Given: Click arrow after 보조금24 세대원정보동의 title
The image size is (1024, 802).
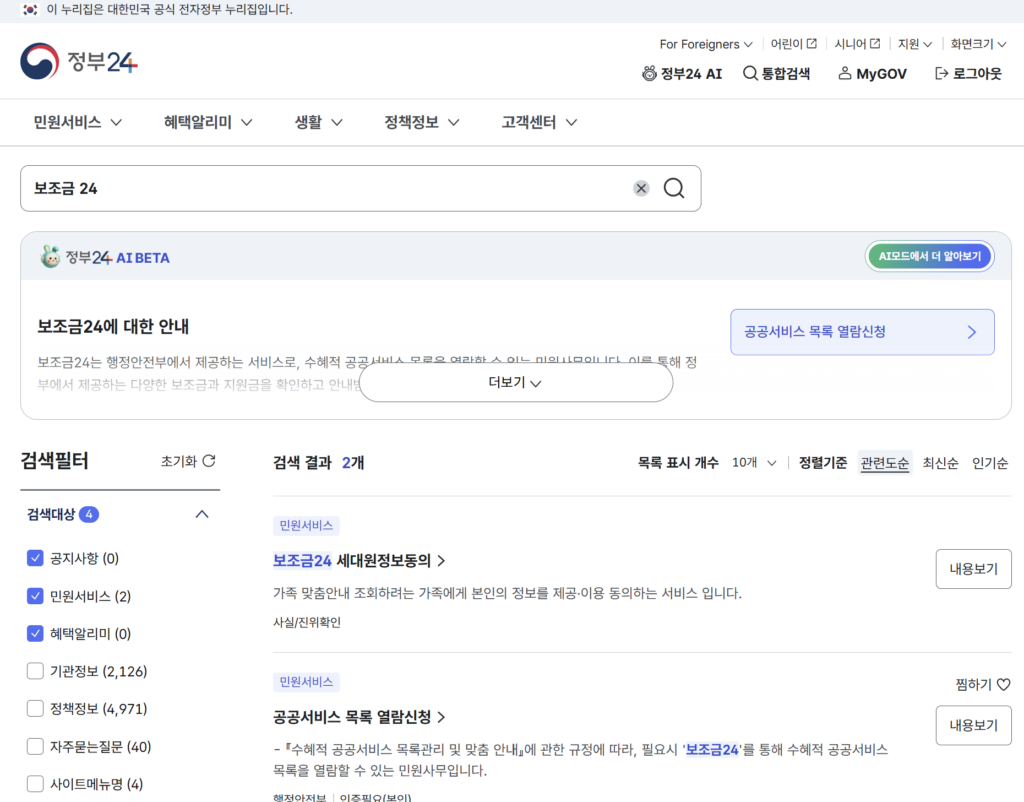Looking at the screenshot, I should pyautogui.click(x=441, y=560).
